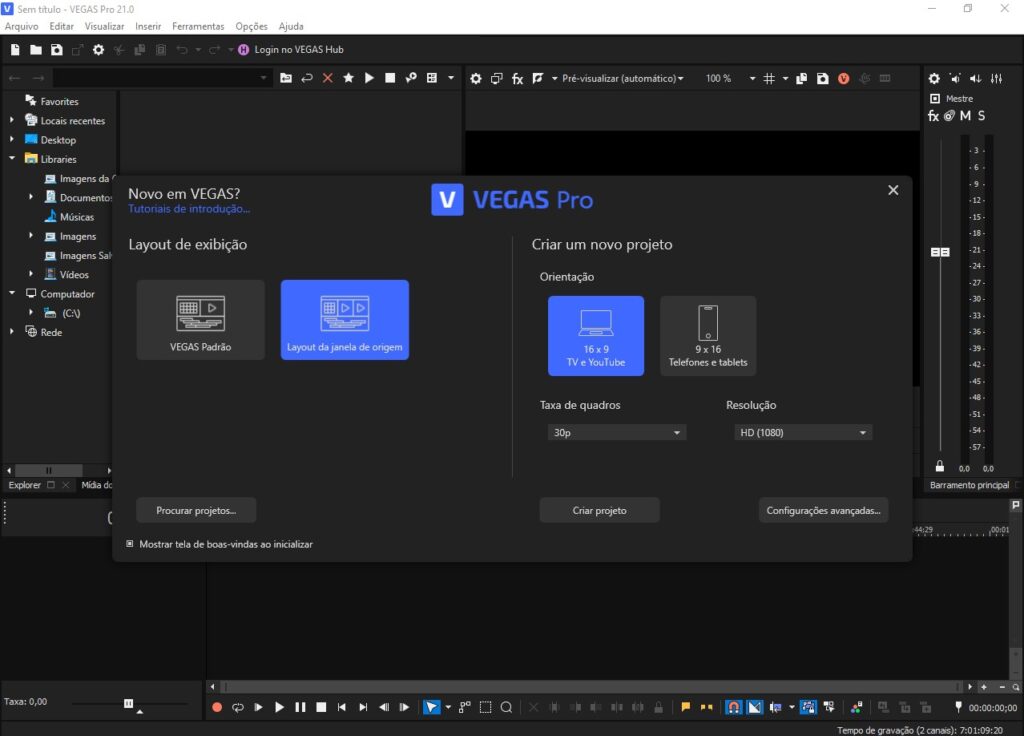Select the 9 x 16 Telefones e tablets orientation
The height and width of the screenshot is (736, 1024).
pyautogui.click(x=708, y=334)
